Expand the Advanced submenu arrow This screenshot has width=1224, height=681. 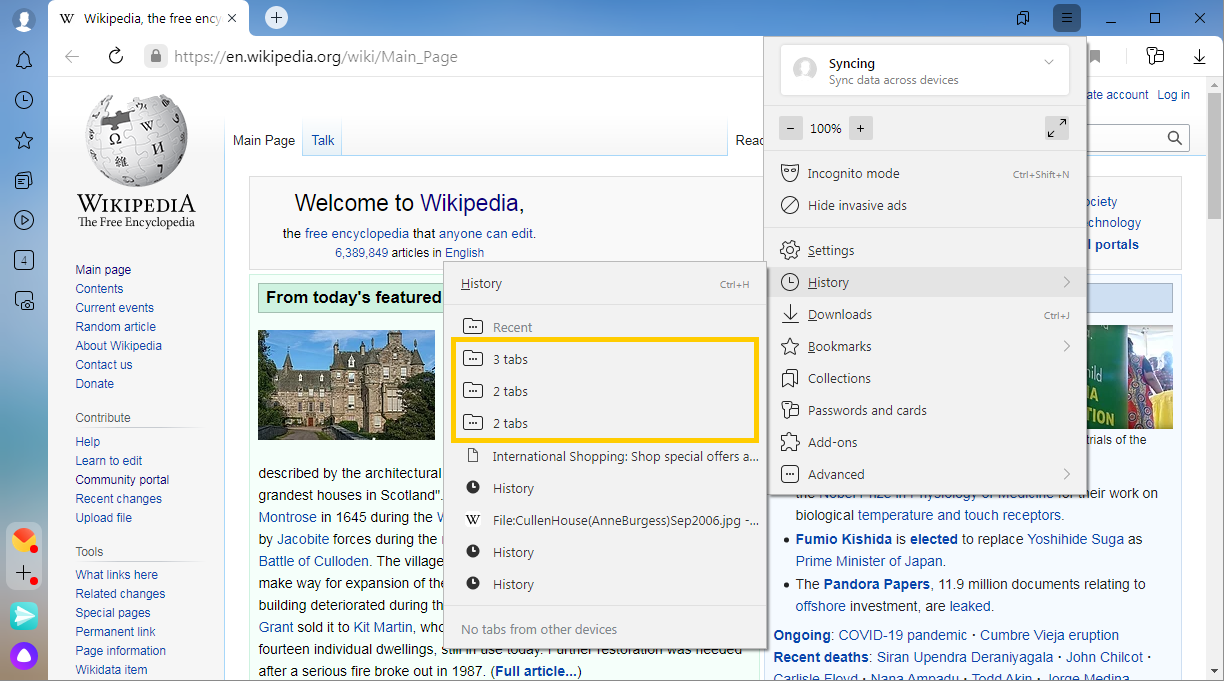click(1066, 475)
